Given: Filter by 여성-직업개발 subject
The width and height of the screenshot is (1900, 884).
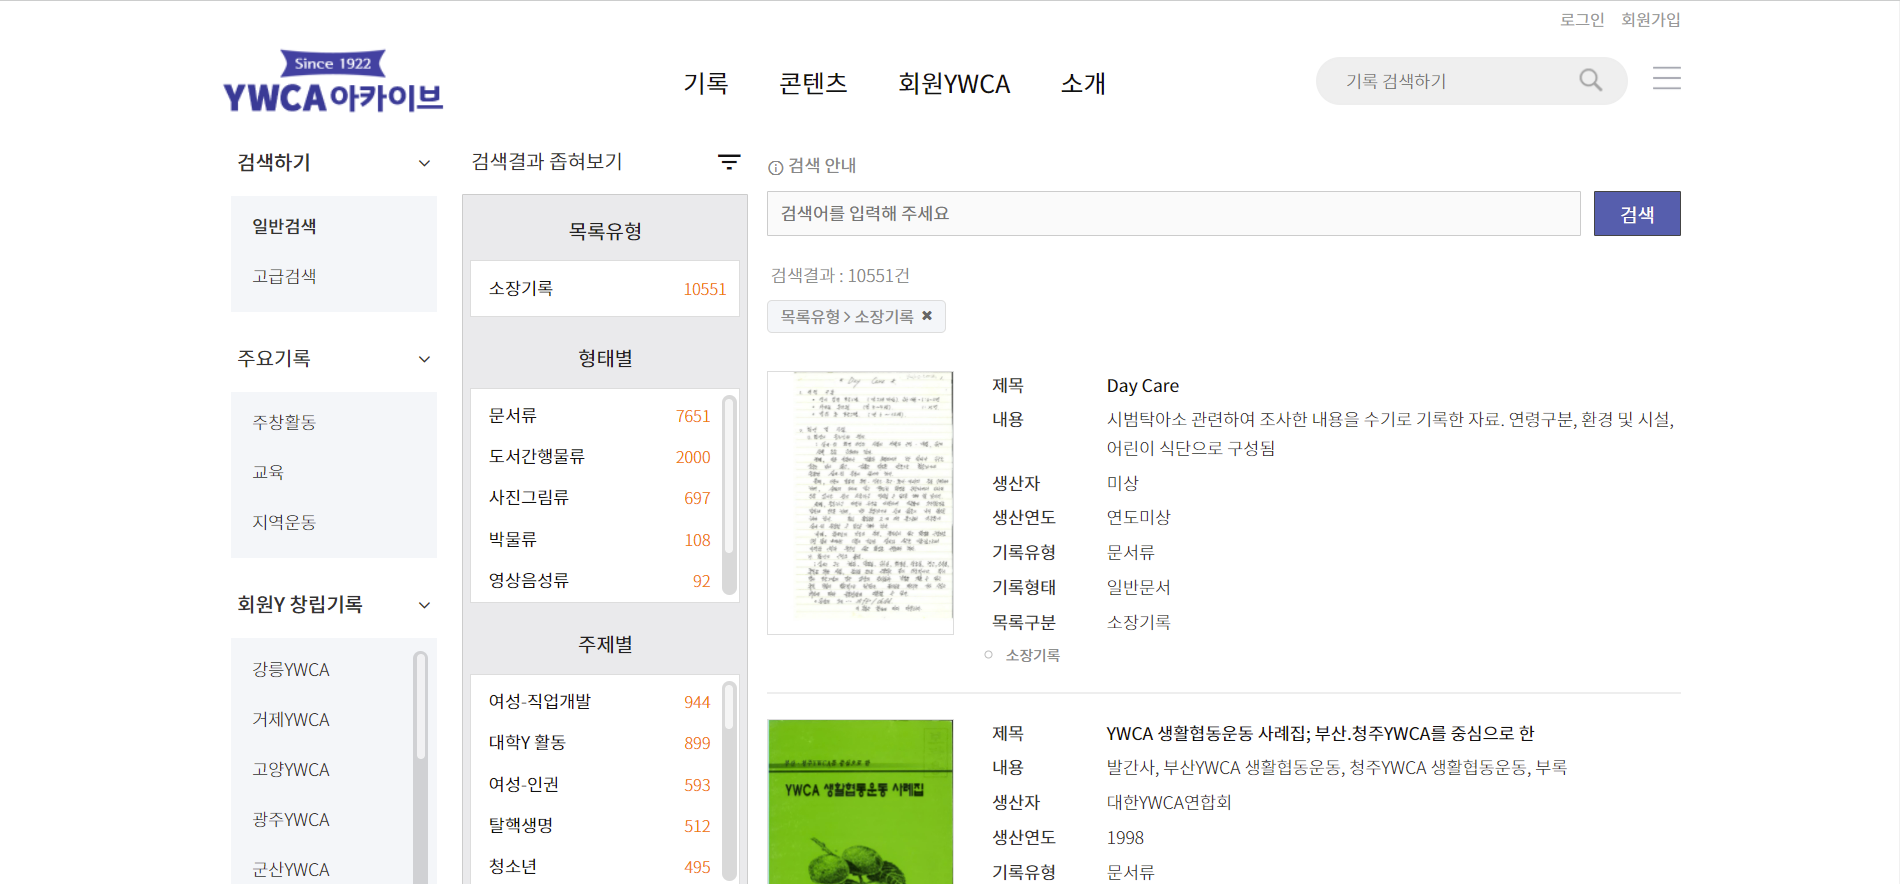Looking at the screenshot, I should 539,702.
